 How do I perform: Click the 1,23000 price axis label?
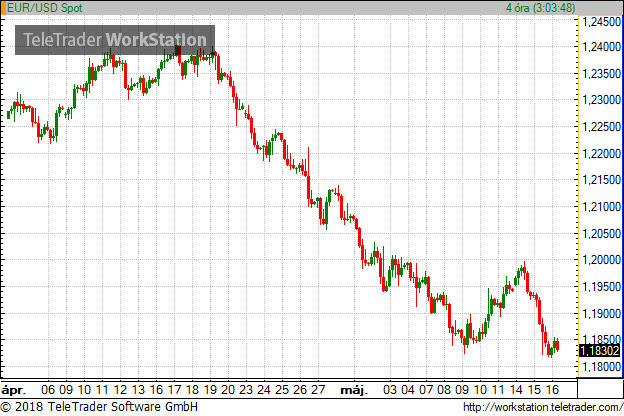(601, 100)
